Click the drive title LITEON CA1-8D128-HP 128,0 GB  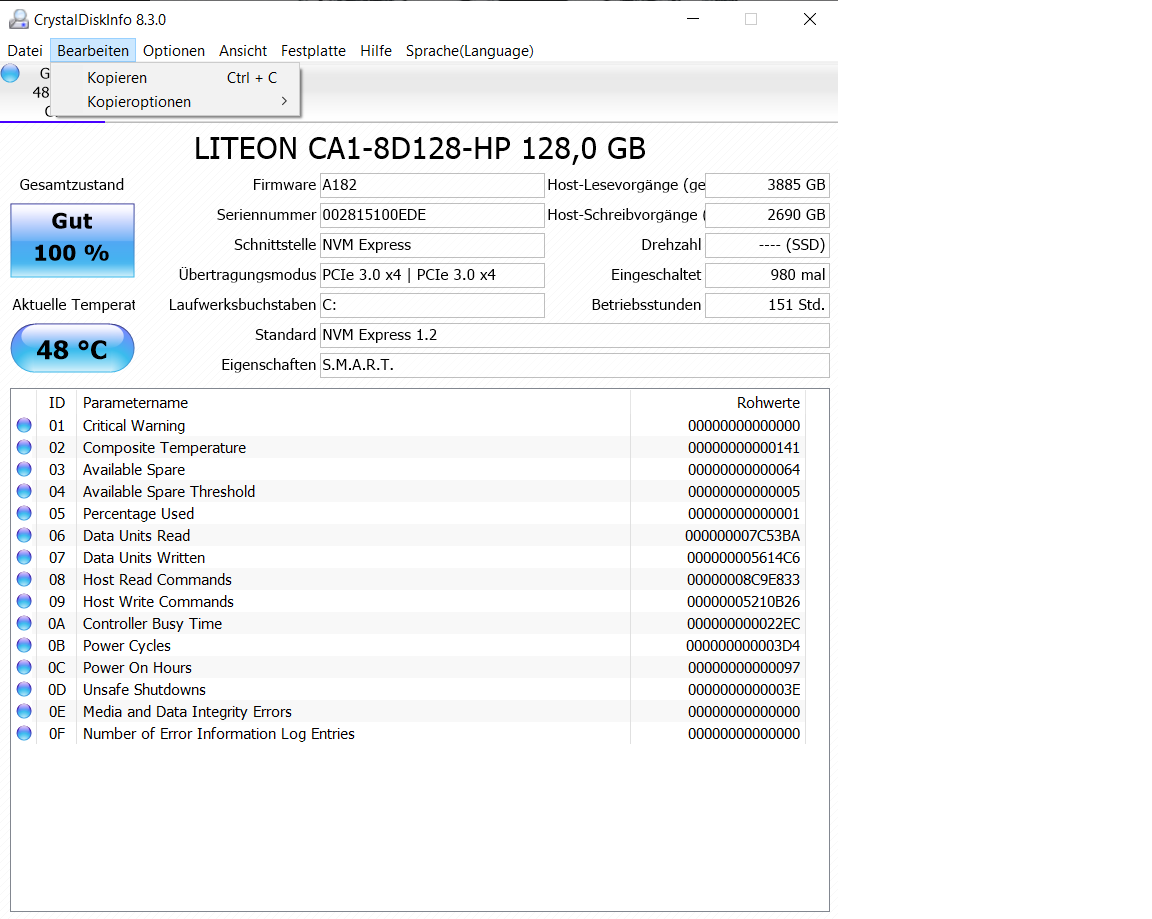point(420,148)
